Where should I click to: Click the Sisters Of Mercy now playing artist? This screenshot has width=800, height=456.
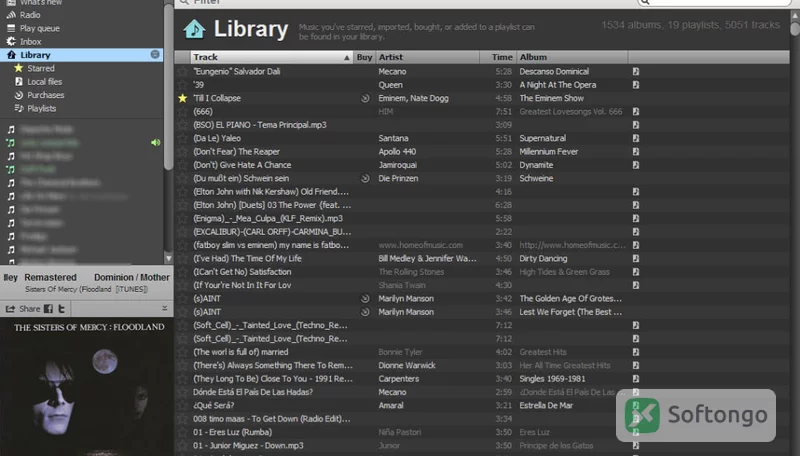(51, 289)
